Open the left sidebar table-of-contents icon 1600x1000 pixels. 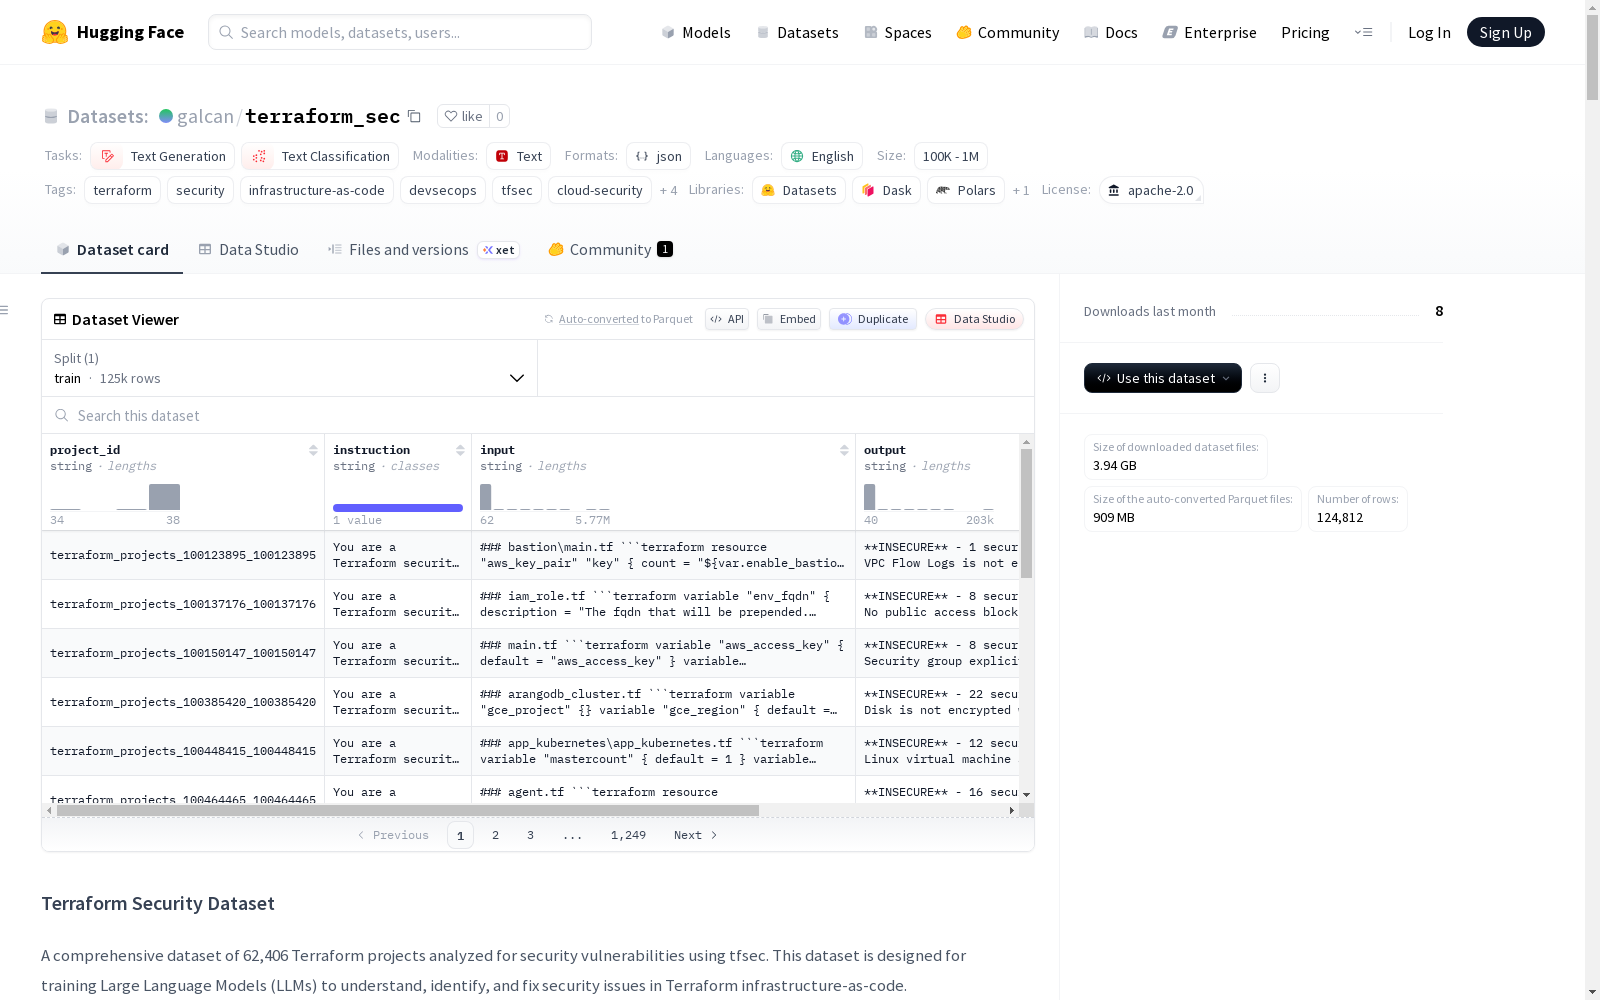pos(4,310)
